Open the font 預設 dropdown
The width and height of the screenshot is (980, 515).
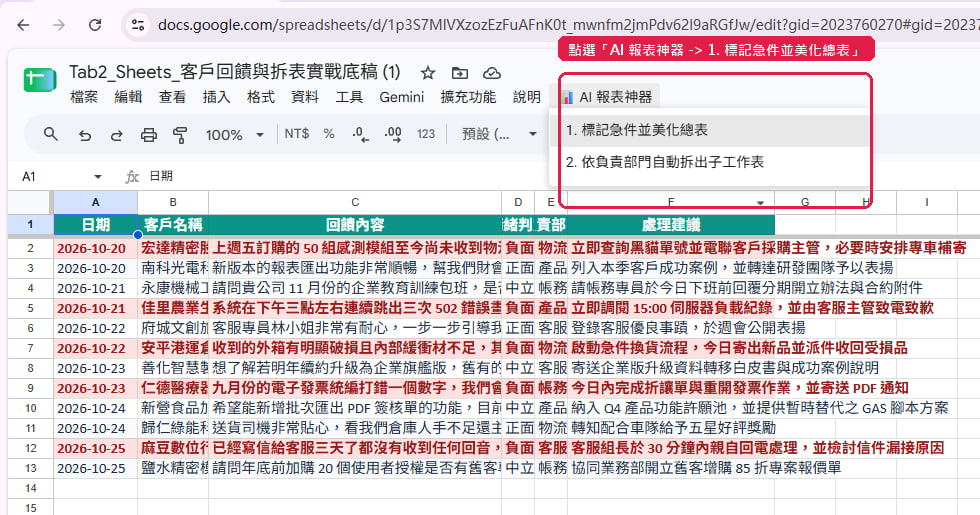coord(499,134)
